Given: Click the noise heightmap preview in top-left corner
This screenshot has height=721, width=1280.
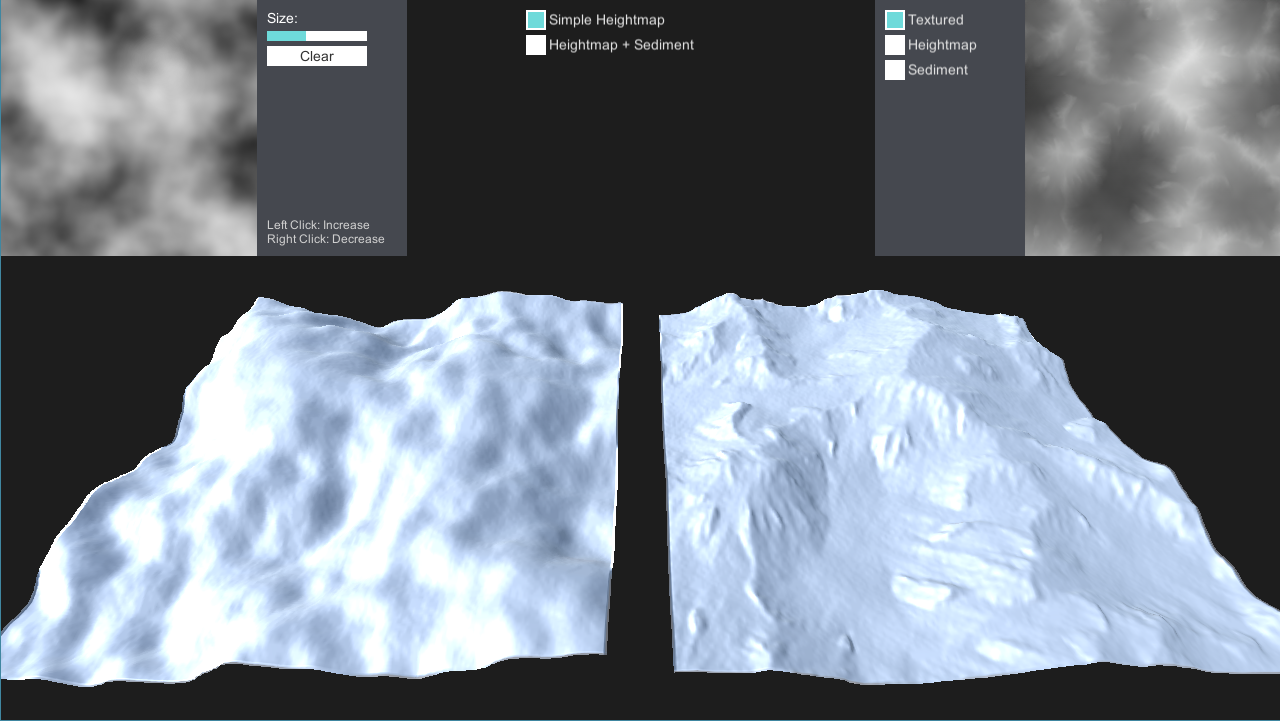Looking at the screenshot, I should (128, 128).
